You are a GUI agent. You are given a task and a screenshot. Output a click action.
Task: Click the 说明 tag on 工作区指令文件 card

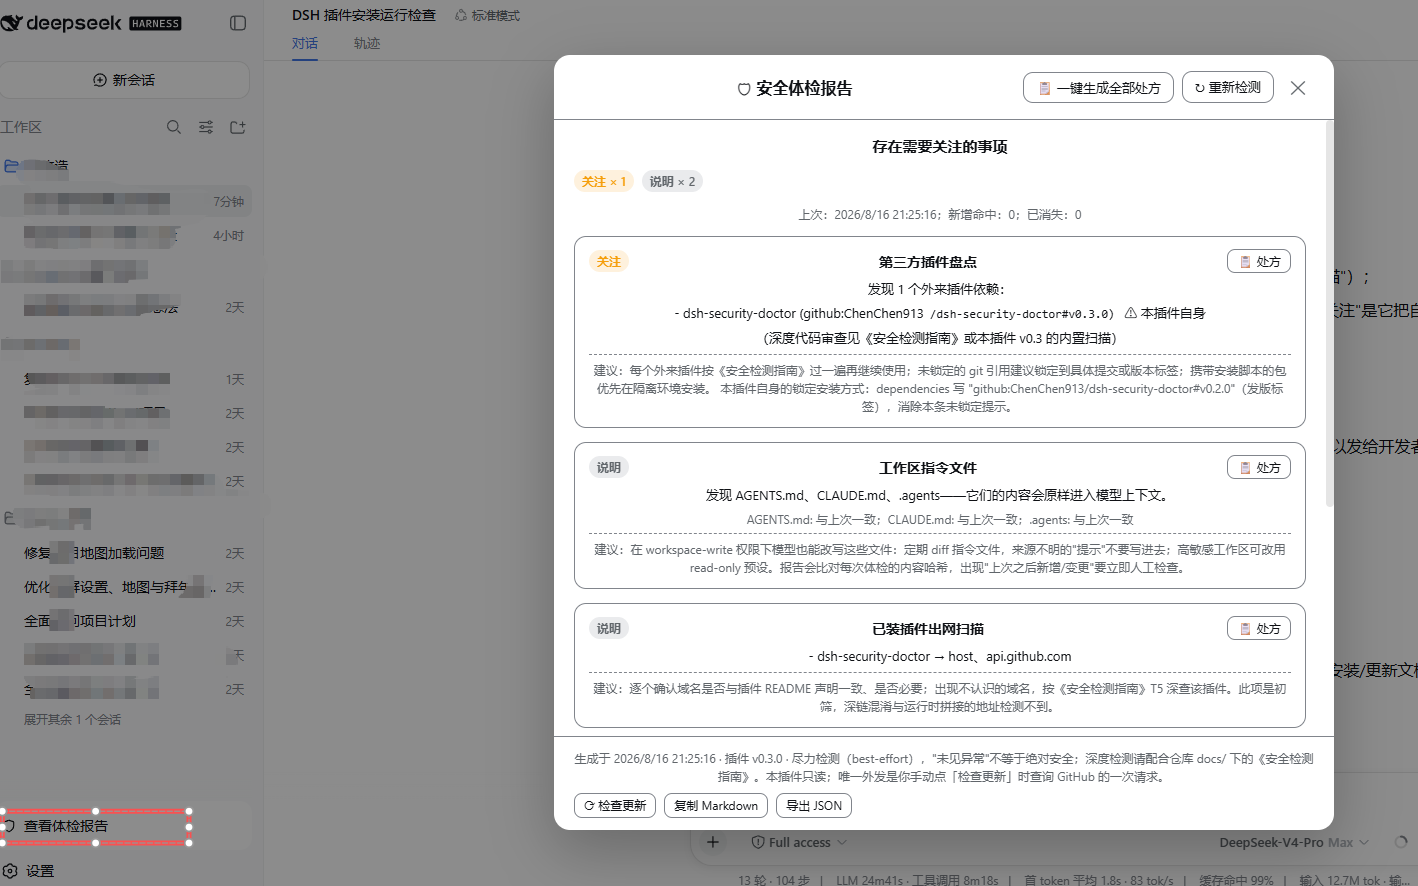[609, 468]
